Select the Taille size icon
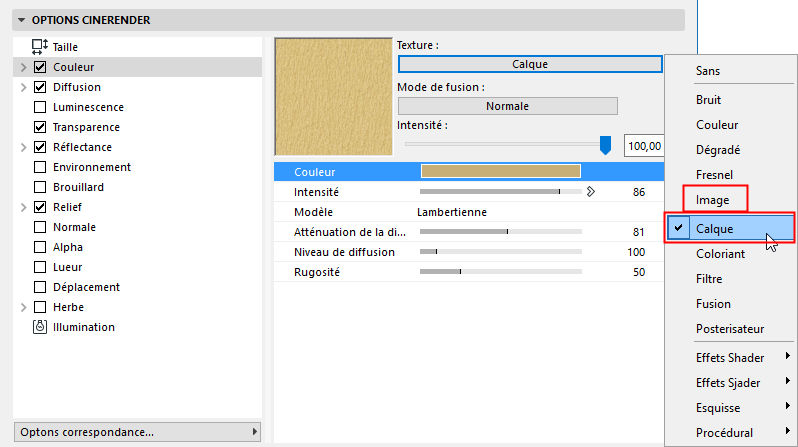 tap(40, 47)
